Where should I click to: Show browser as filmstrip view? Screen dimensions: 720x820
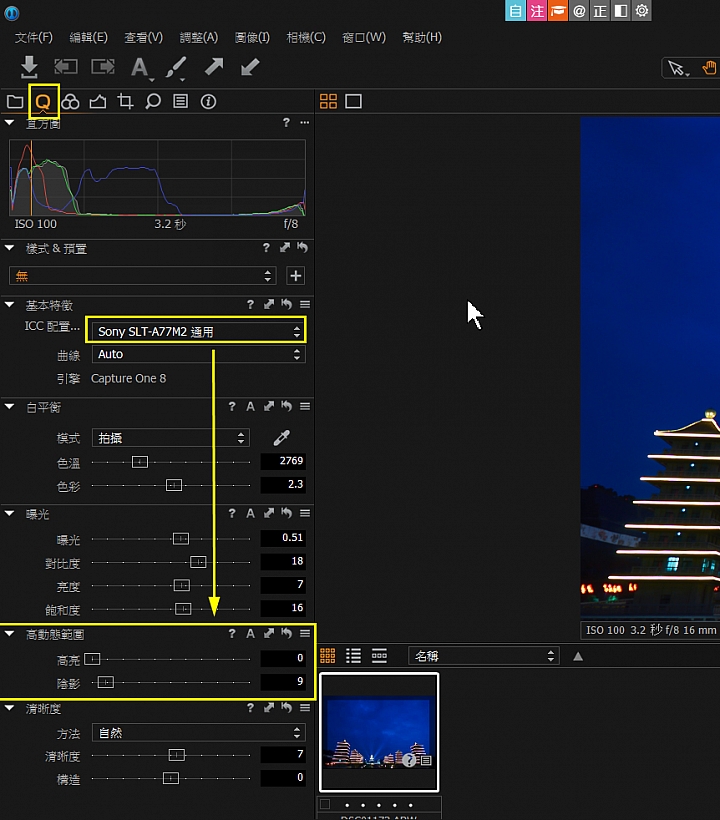[x=379, y=655]
